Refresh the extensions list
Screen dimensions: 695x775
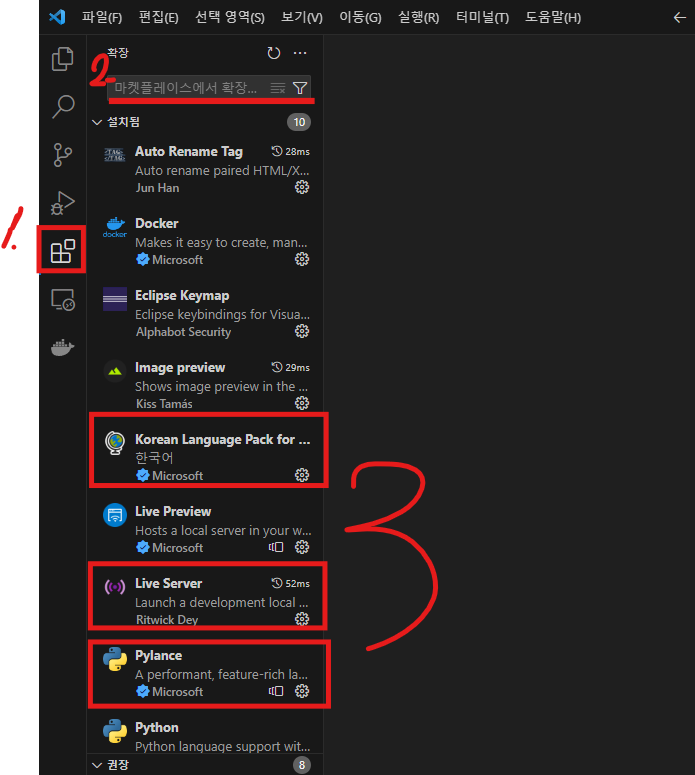point(273,53)
